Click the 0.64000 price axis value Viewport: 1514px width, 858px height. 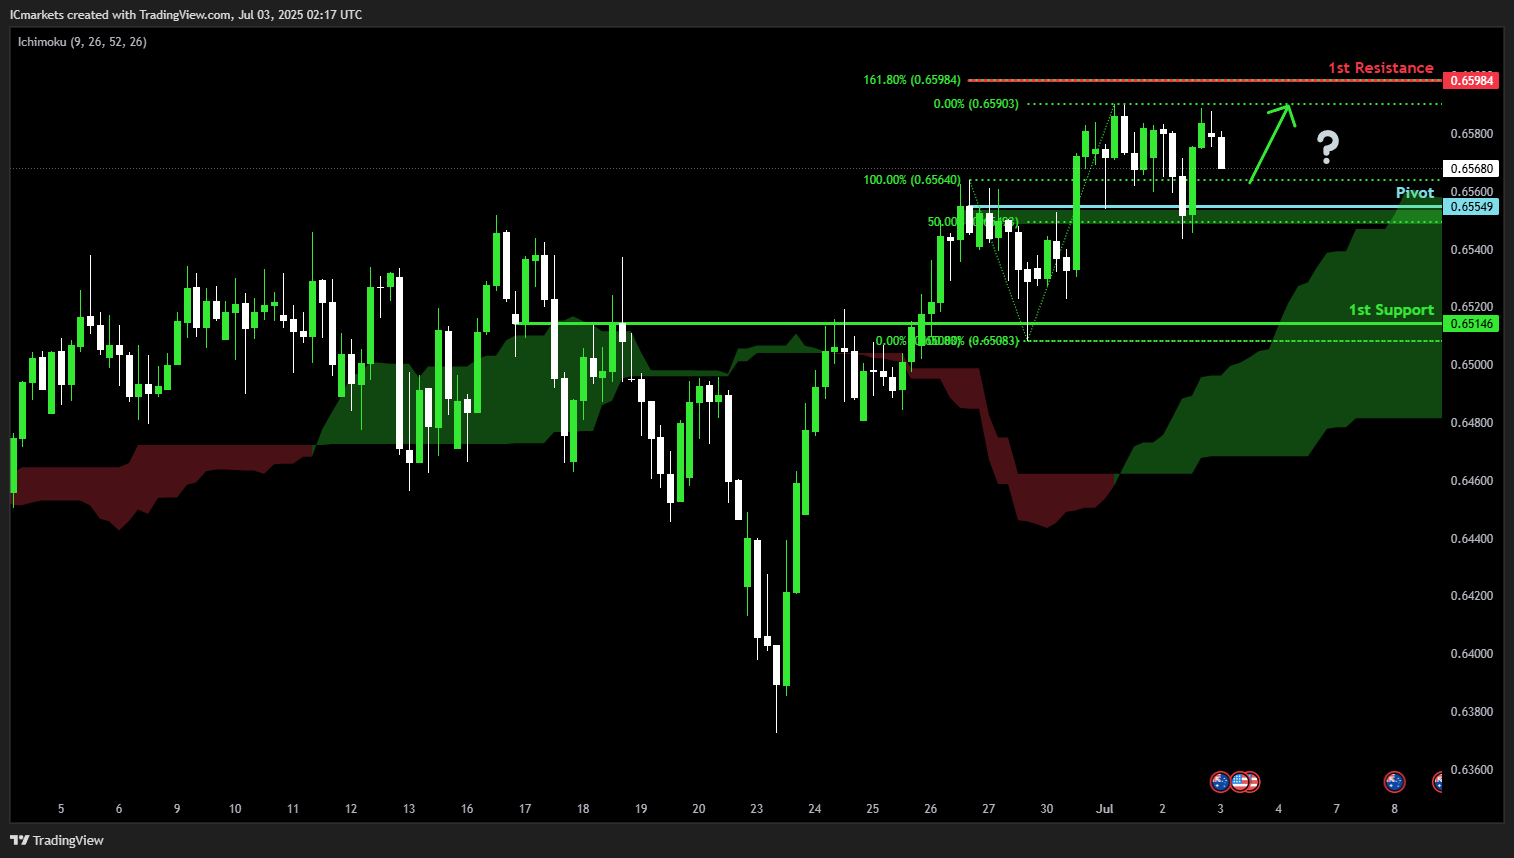(x=1472, y=654)
